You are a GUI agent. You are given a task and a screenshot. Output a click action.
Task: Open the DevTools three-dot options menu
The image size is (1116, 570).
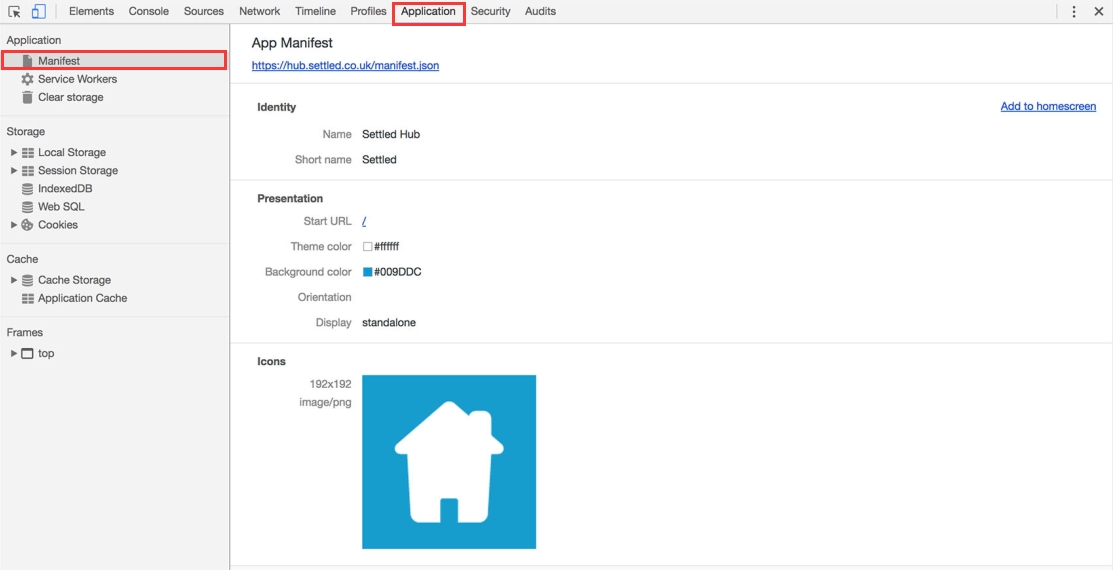pyautogui.click(x=1074, y=11)
